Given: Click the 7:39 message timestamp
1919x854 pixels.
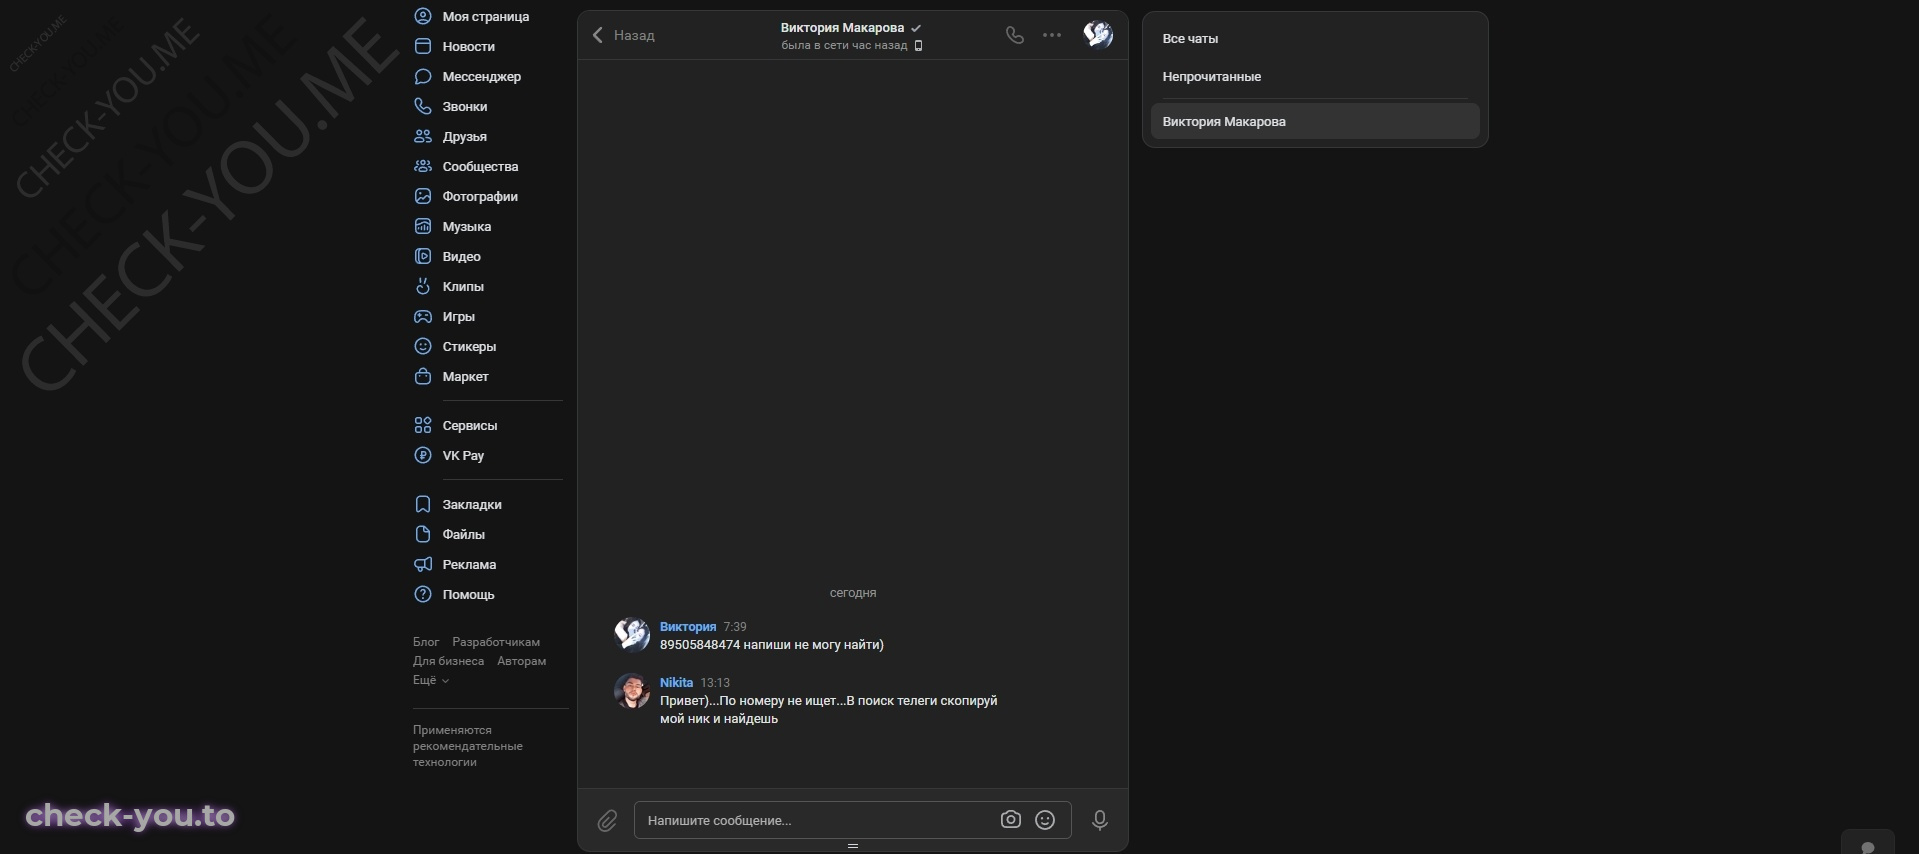Looking at the screenshot, I should pyautogui.click(x=735, y=627).
